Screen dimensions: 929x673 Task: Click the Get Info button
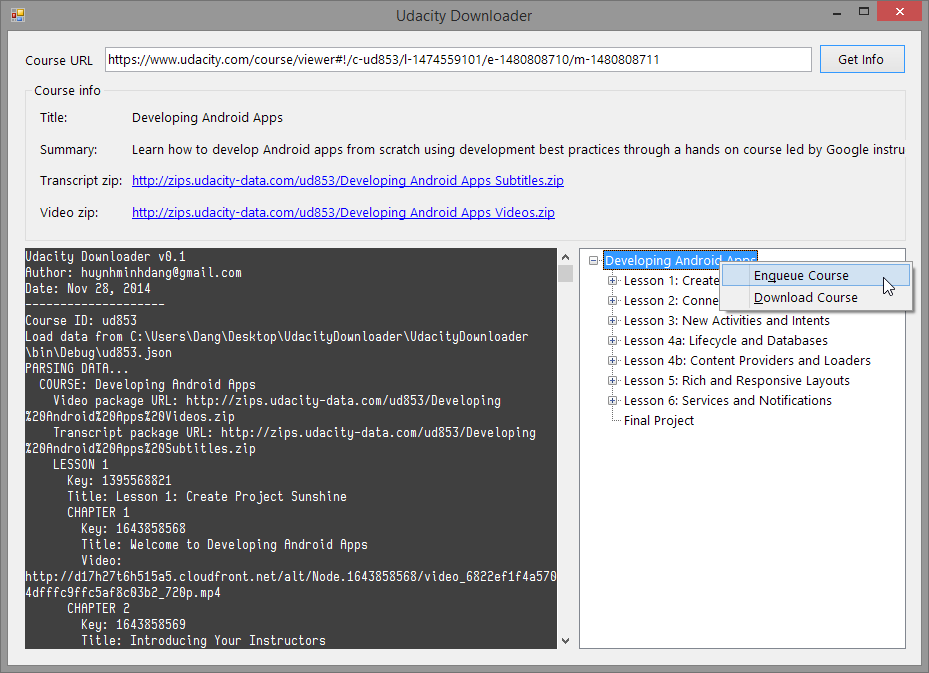[862, 59]
